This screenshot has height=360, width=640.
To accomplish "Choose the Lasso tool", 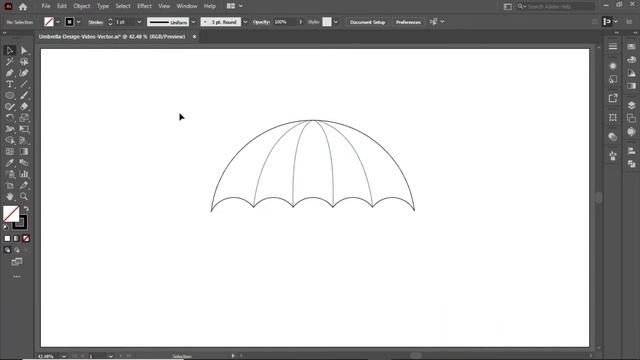I will [24, 62].
